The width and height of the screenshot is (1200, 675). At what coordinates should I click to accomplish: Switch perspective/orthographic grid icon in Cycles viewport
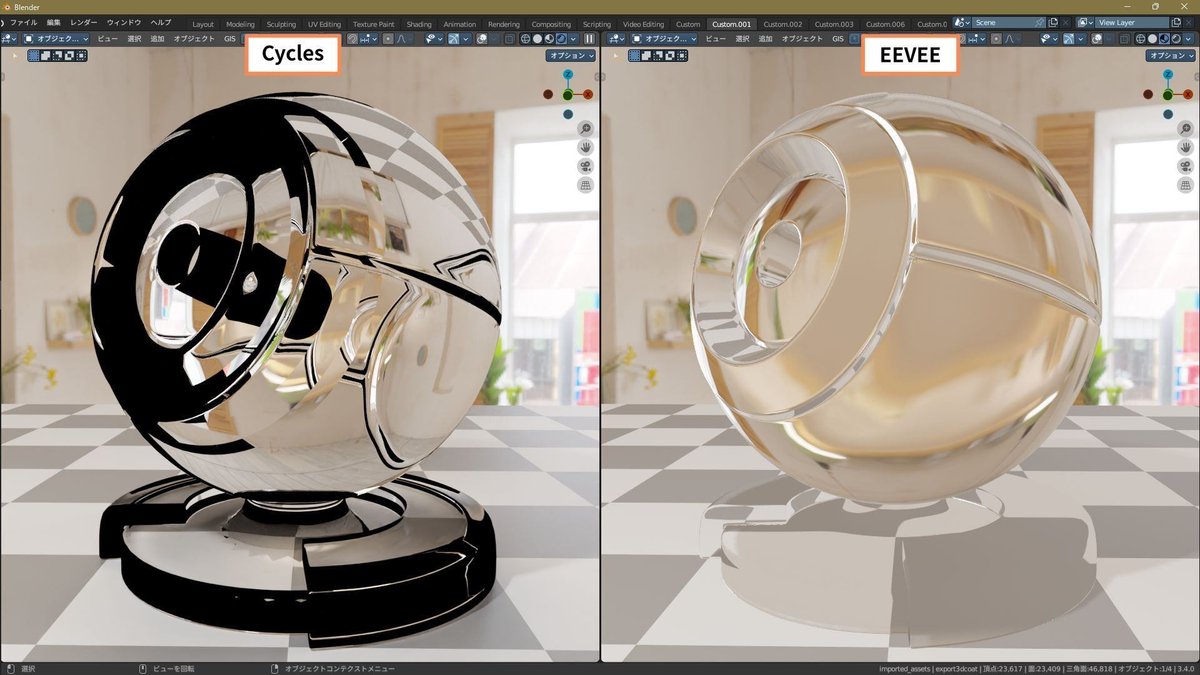click(585, 185)
